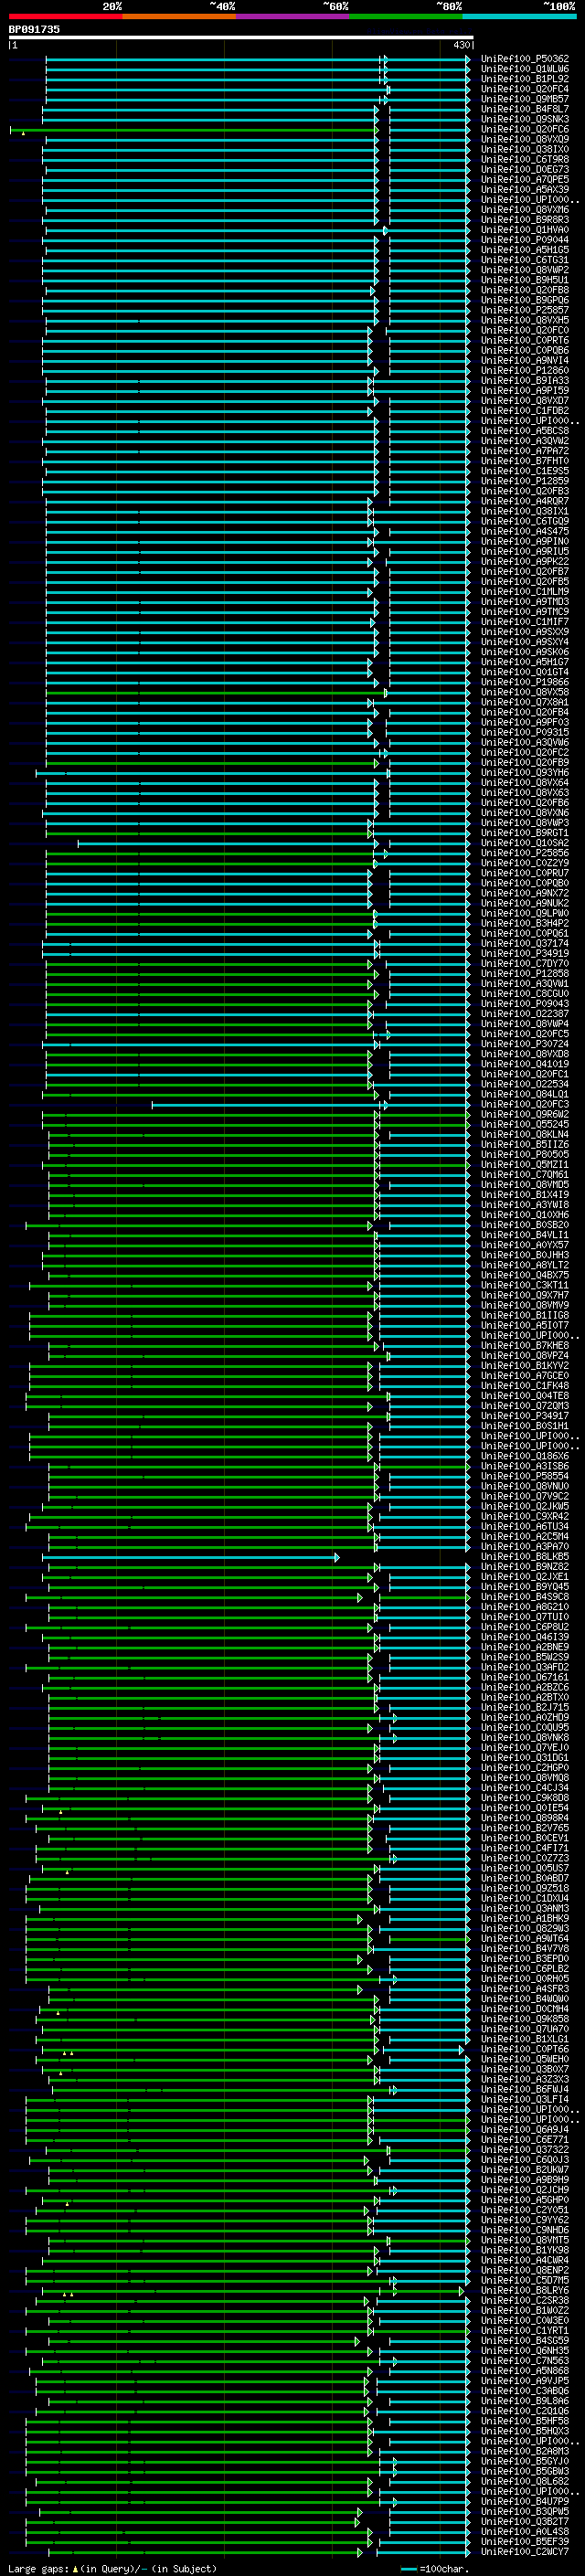Open the UniRef100_C6TG31 hit label
Image resolution: width=585 pixels, height=2576 pixels.
pyautogui.click(x=524, y=260)
